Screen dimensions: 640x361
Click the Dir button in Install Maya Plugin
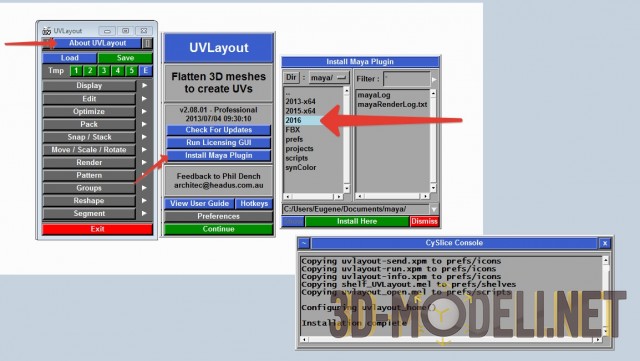coord(291,78)
